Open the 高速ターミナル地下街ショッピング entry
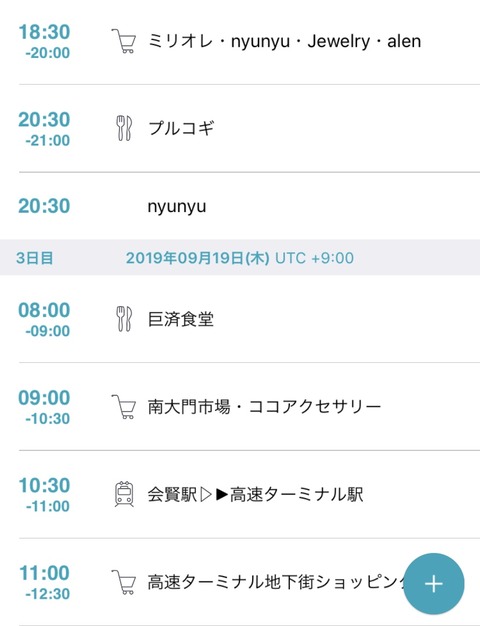The image size is (480, 626). [x=240, y=582]
